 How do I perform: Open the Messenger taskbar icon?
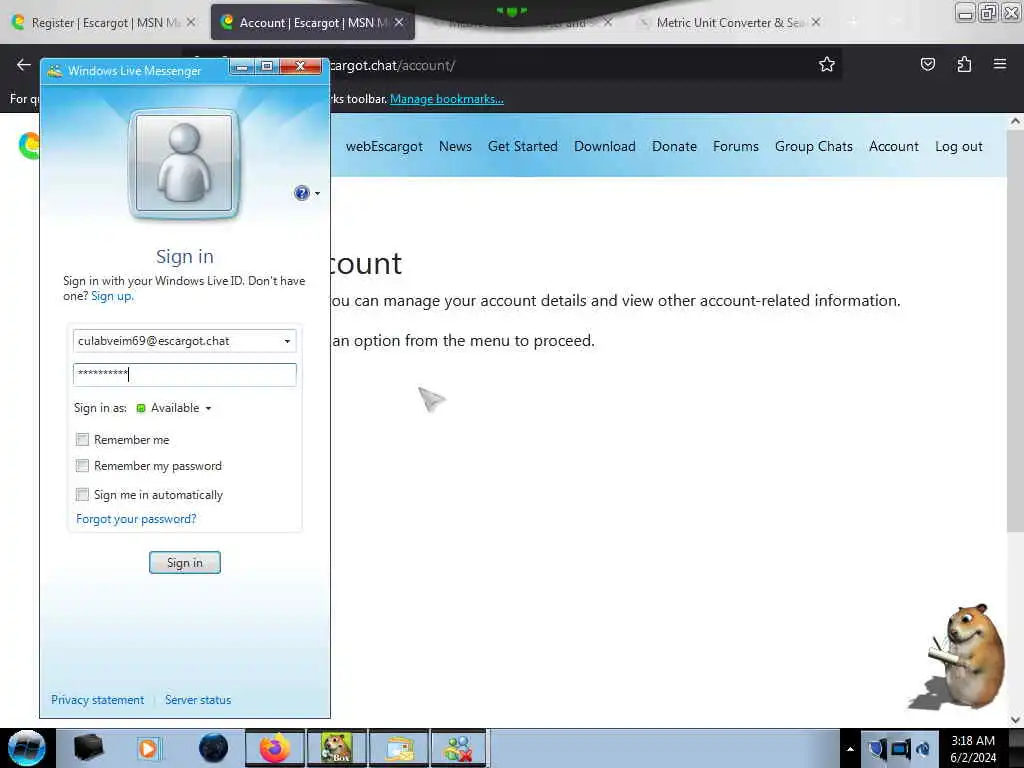(459, 748)
